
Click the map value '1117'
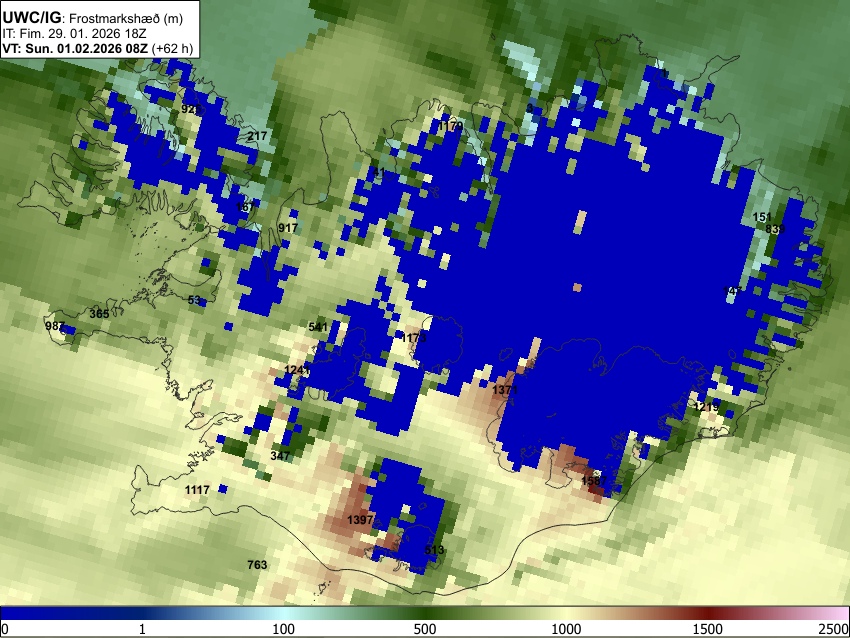pos(197,490)
